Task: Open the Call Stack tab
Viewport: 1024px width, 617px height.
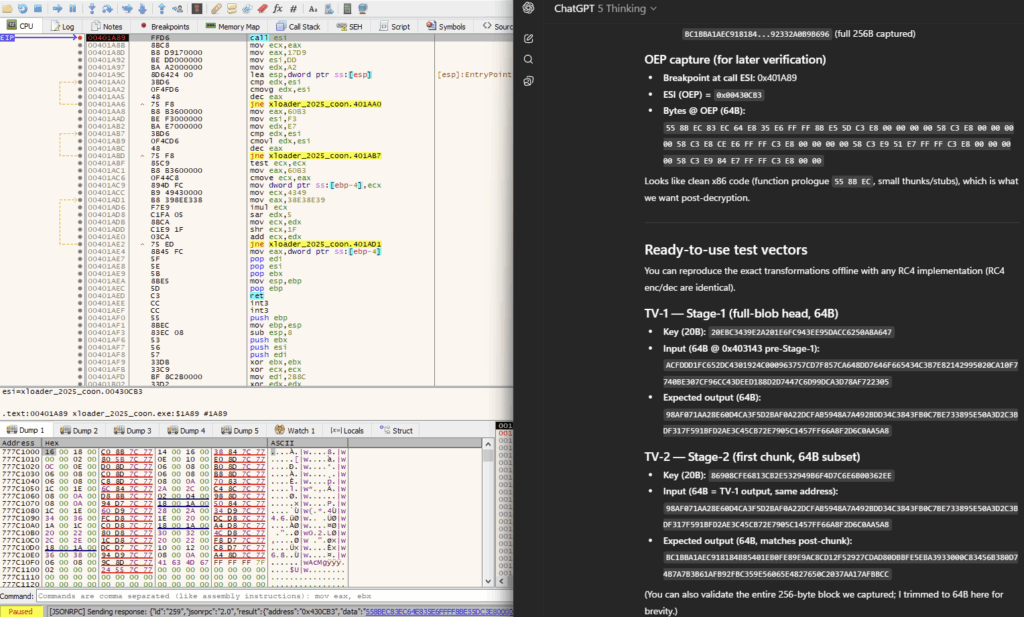Action: coord(298,26)
